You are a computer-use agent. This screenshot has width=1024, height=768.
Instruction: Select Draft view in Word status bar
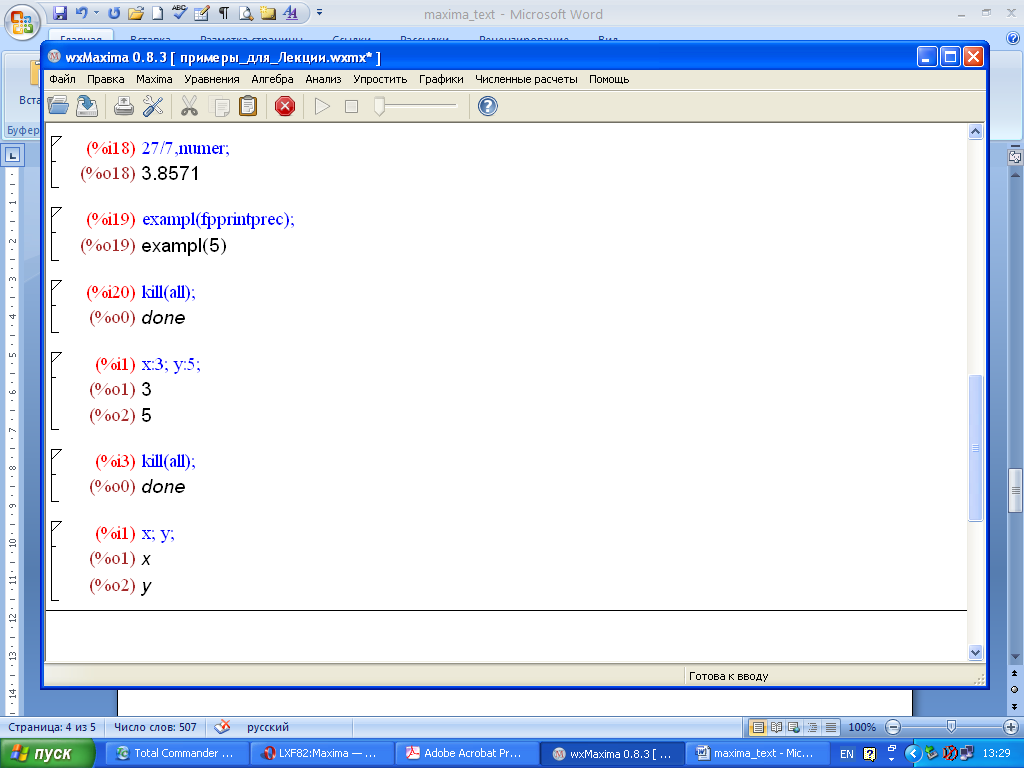(830, 727)
